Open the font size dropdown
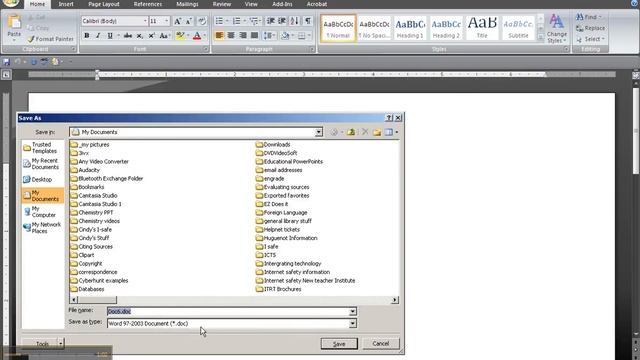This screenshot has width=640, height=360. [x=167, y=21]
